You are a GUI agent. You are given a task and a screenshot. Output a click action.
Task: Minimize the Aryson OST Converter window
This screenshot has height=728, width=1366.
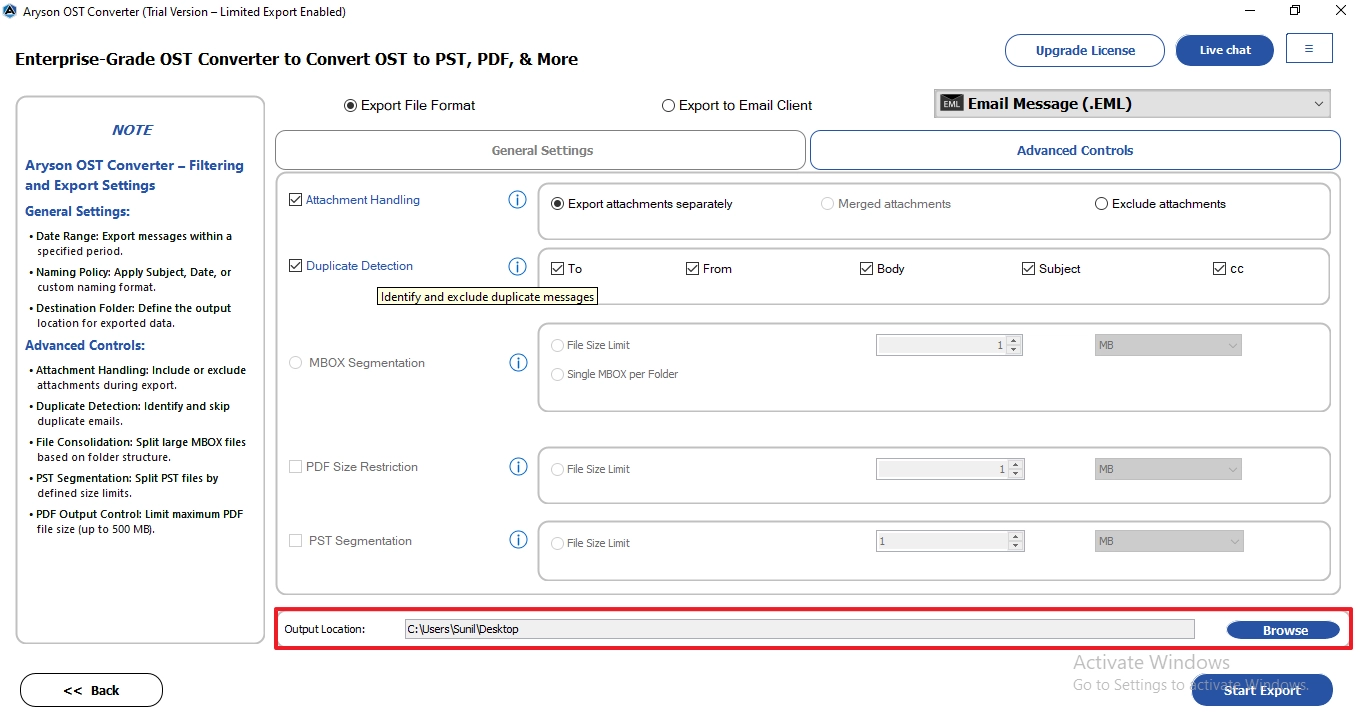pyautogui.click(x=1251, y=11)
